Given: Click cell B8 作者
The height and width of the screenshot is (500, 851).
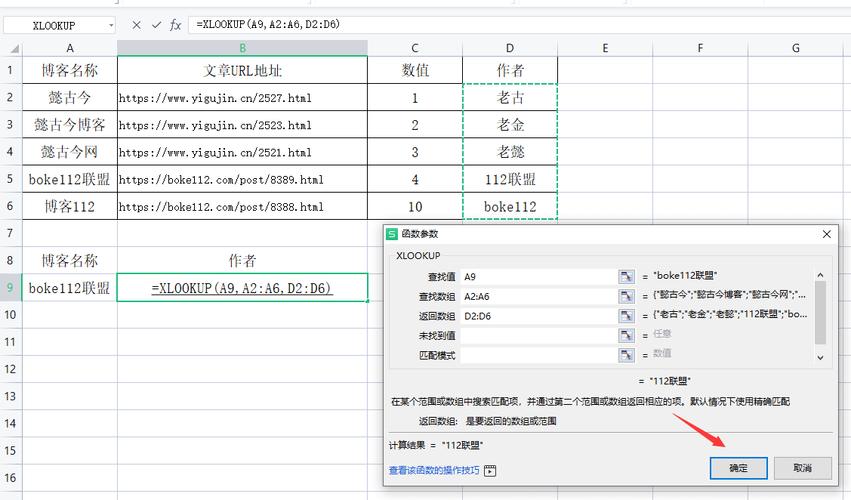Looking at the screenshot, I should click(x=243, y=260).
